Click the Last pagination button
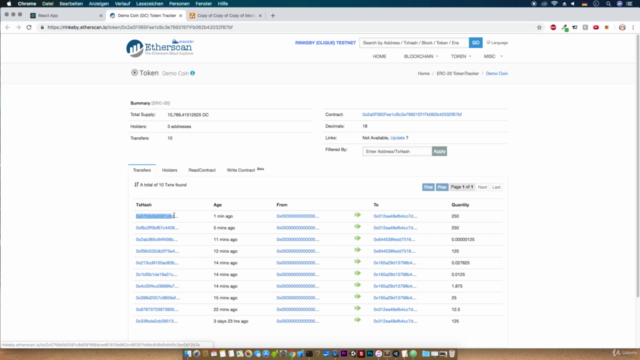Viewport: 640px width, 360px height. pyautogui.click(x=496, y=187)
